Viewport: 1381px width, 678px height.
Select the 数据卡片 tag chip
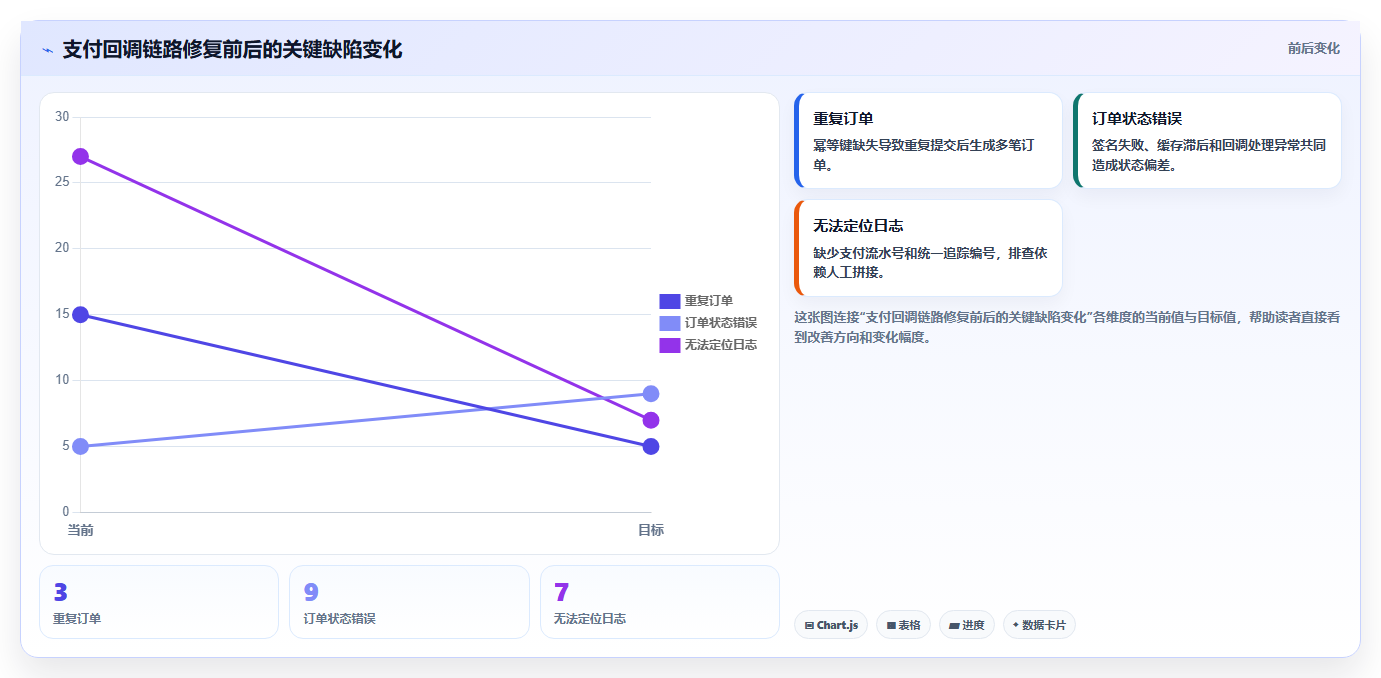pos(1039,625)
